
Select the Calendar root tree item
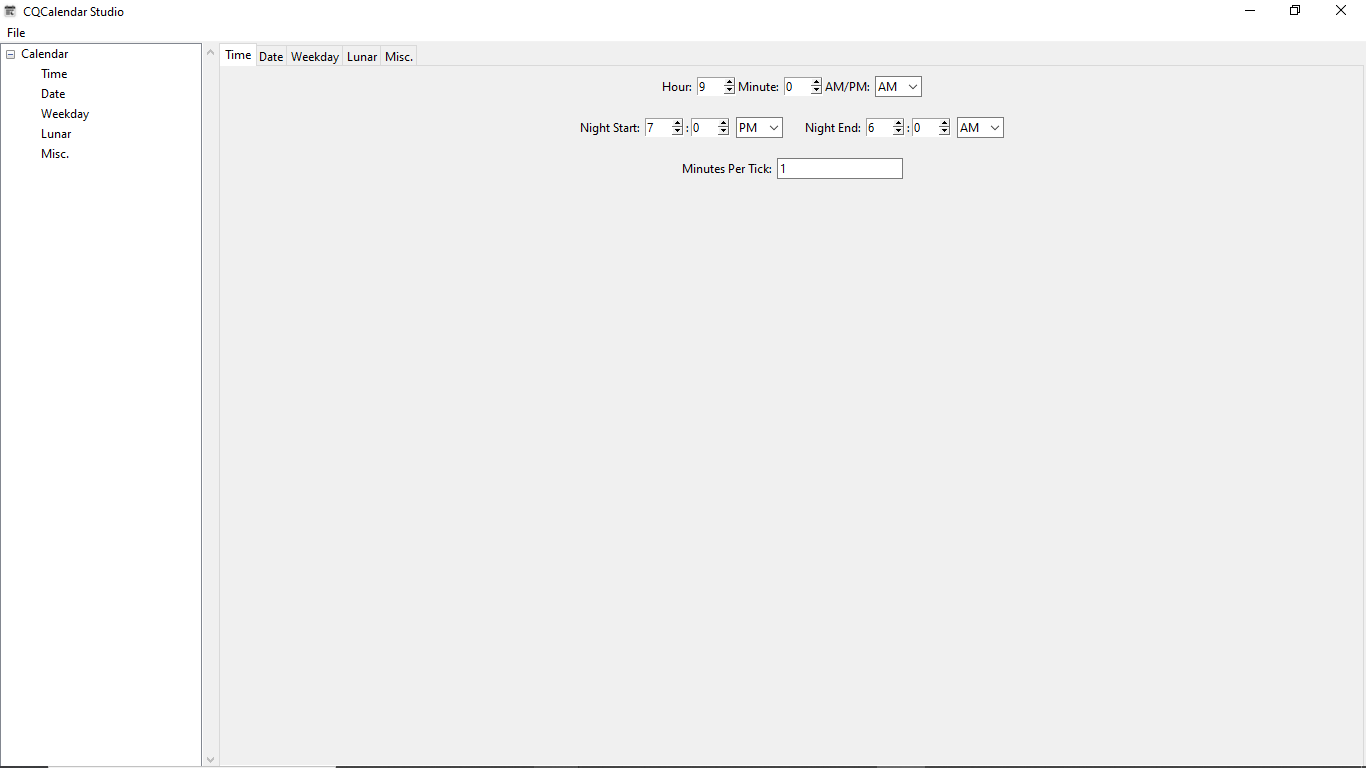click(45, 54)
